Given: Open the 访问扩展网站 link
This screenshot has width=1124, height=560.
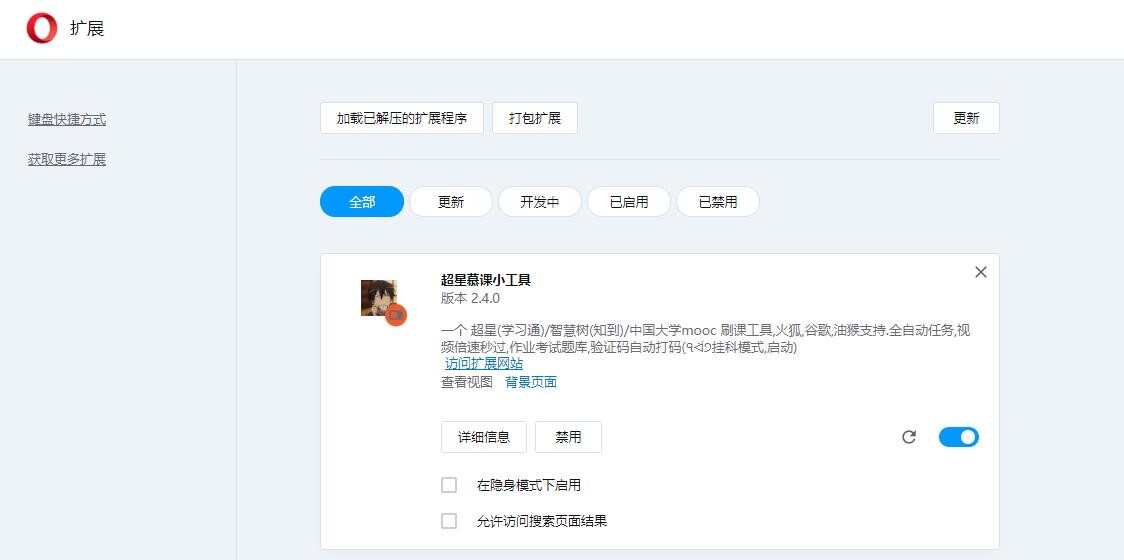Looking at the screenshot, I should click(x=484, y=363).
